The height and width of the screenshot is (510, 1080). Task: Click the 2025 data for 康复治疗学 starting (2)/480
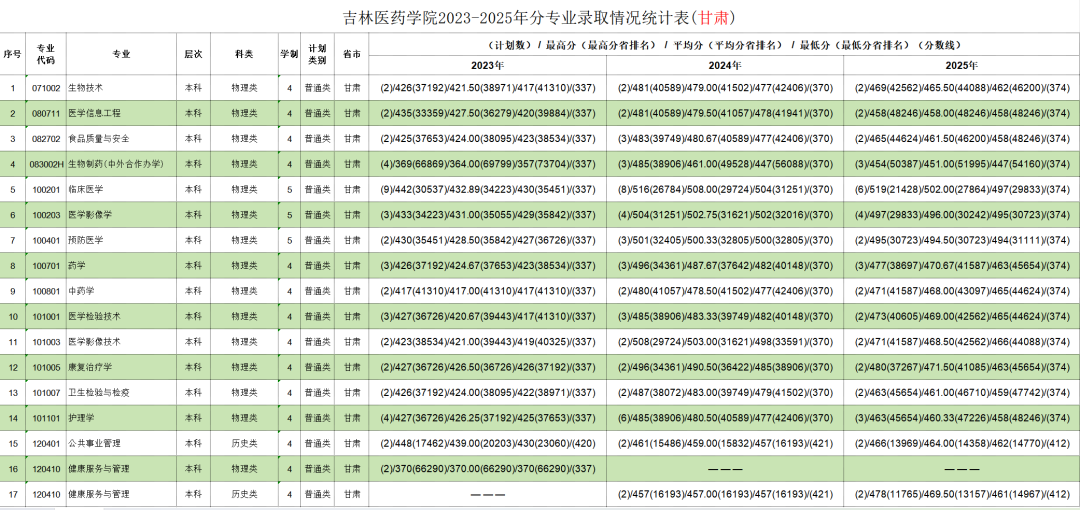[962, 367]
